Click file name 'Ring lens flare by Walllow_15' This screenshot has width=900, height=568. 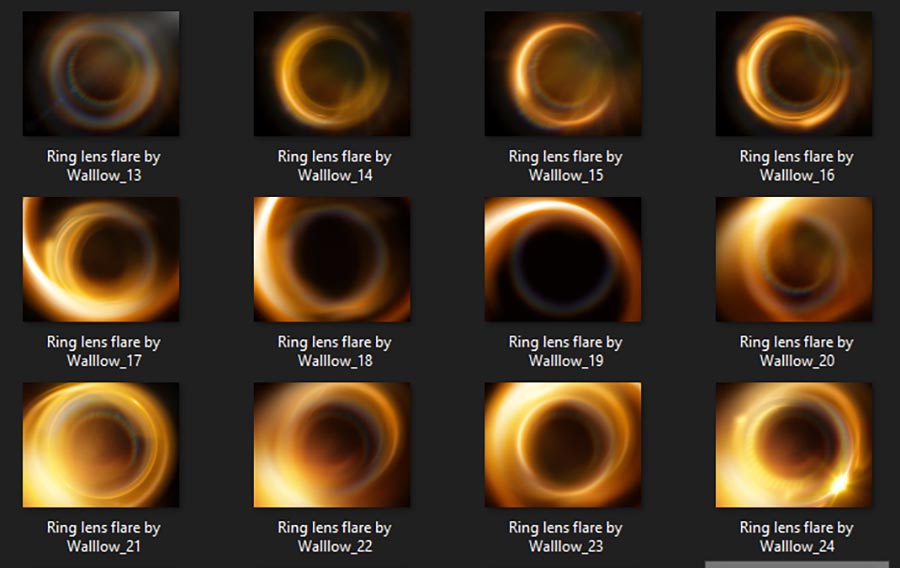pyautogui.click(x=566, y=166)
